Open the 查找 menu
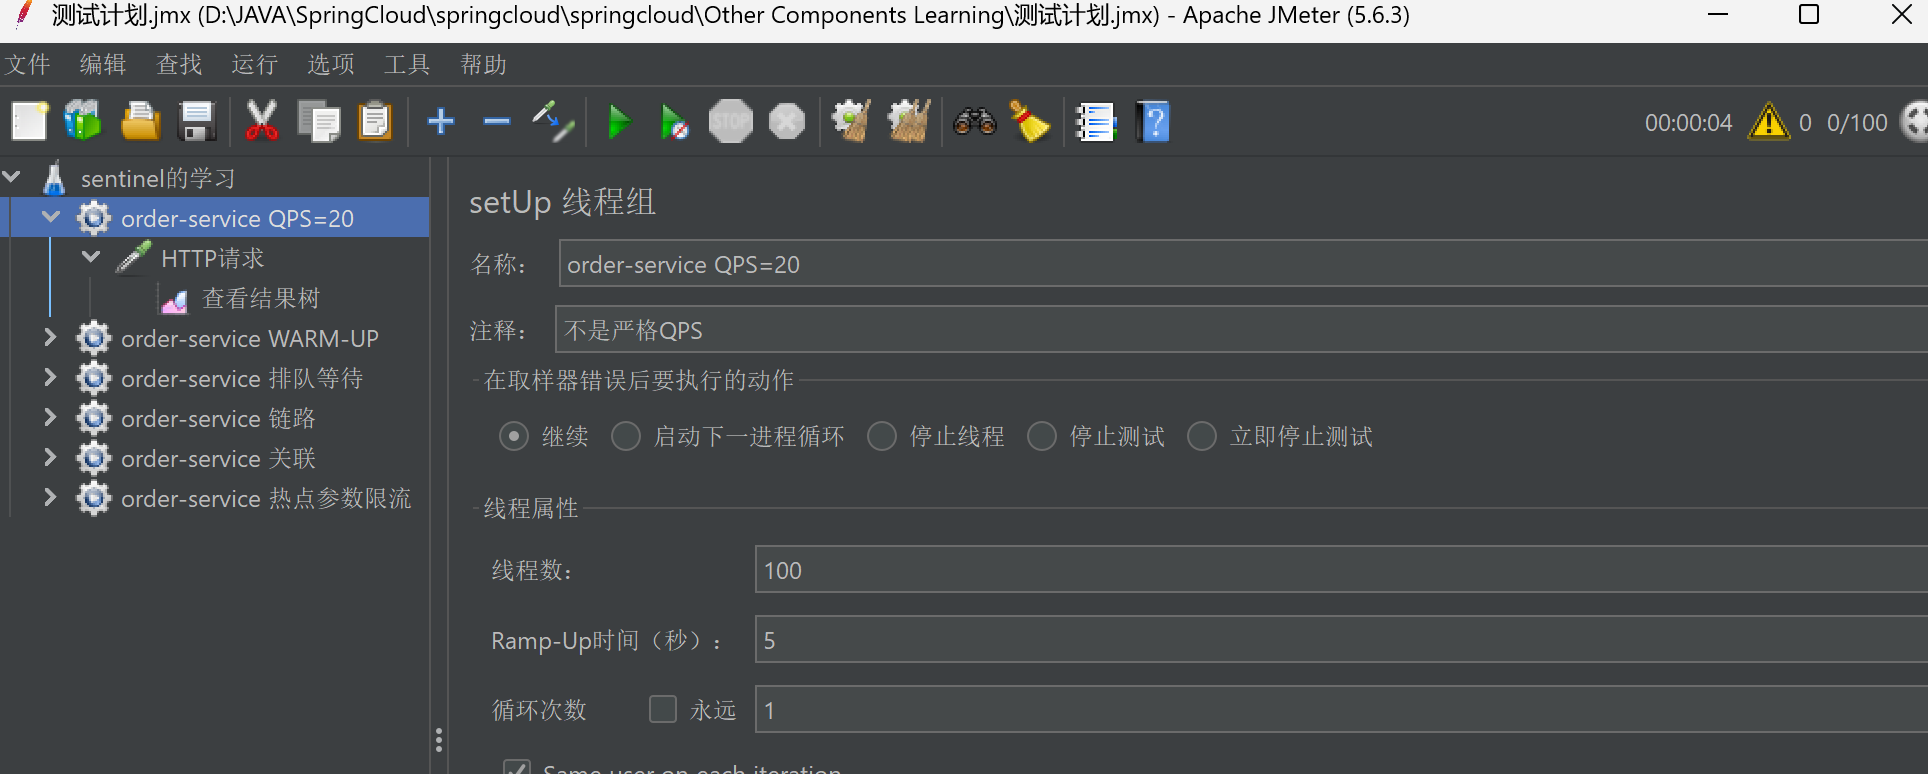The image size is (1928, 774). 180,64
